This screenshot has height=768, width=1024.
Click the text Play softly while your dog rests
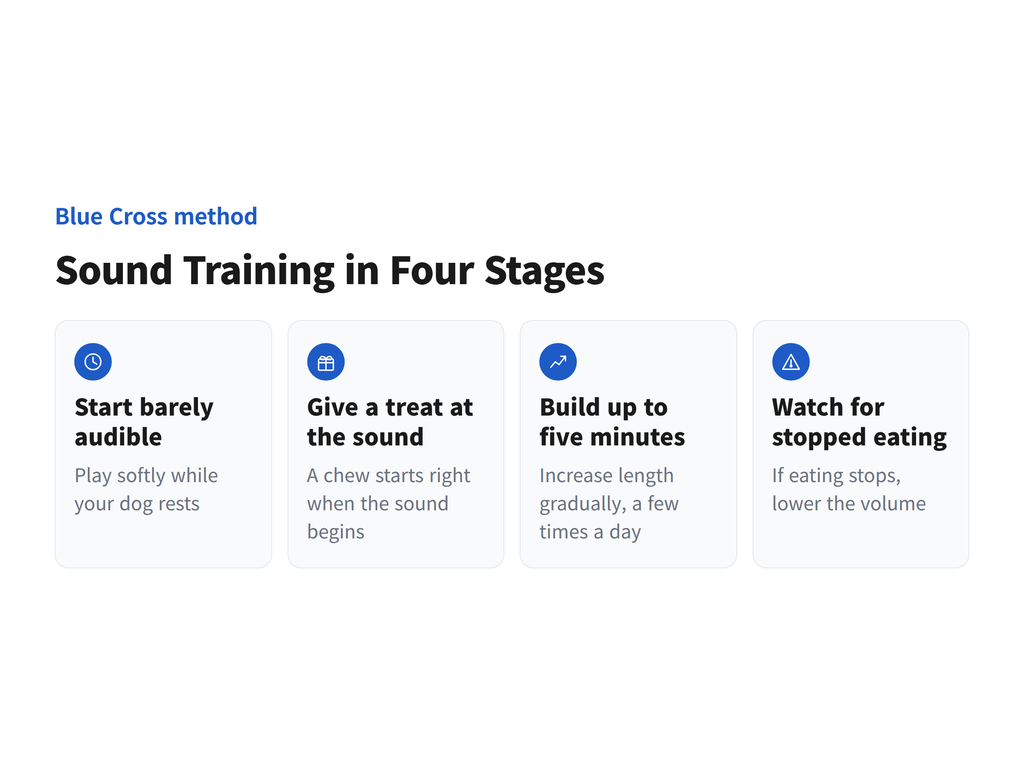[146, 489]
